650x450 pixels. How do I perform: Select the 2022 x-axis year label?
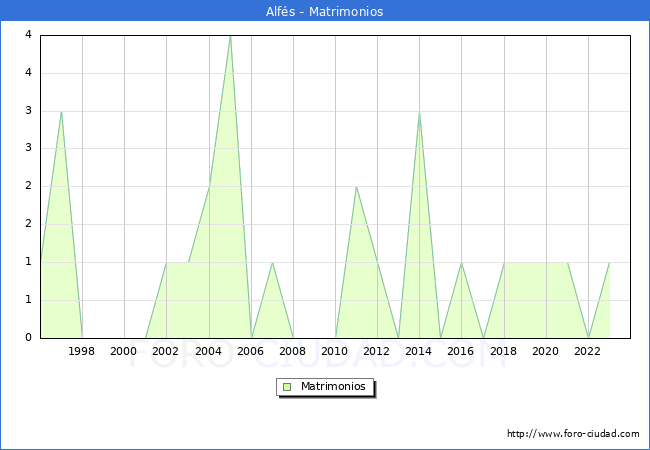coord(588,351)
